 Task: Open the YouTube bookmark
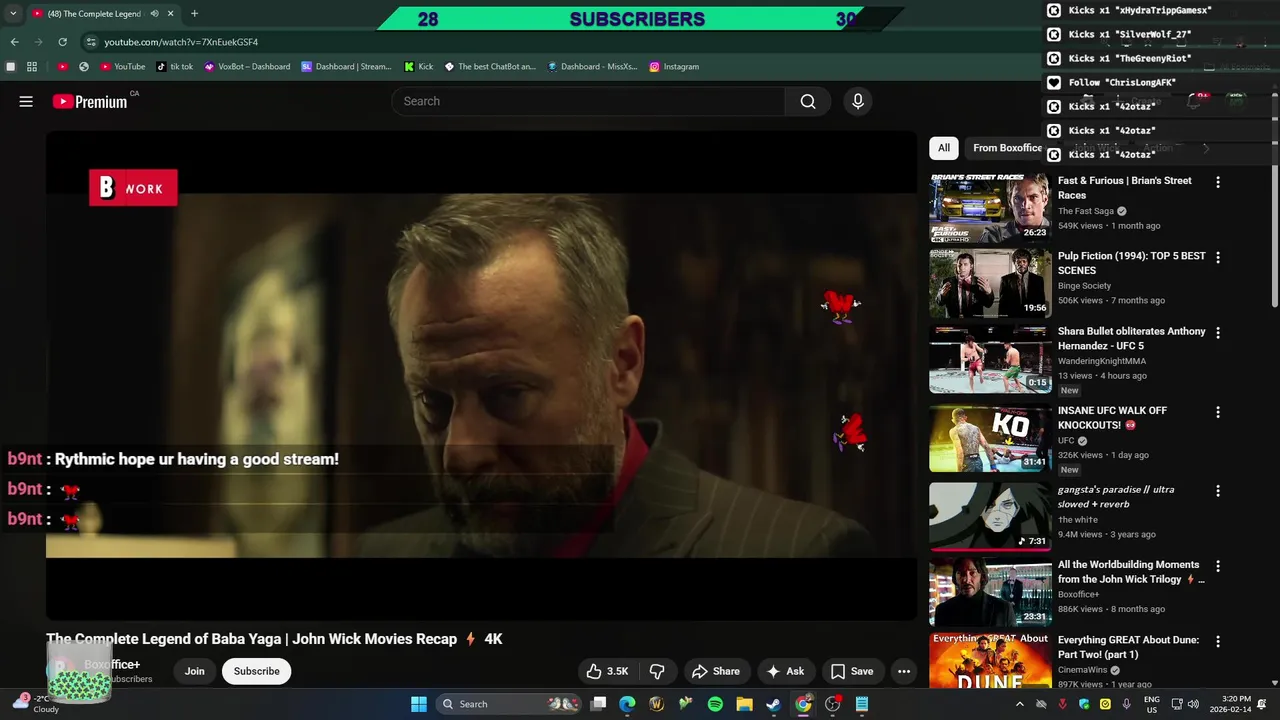(x=122, y=67)
